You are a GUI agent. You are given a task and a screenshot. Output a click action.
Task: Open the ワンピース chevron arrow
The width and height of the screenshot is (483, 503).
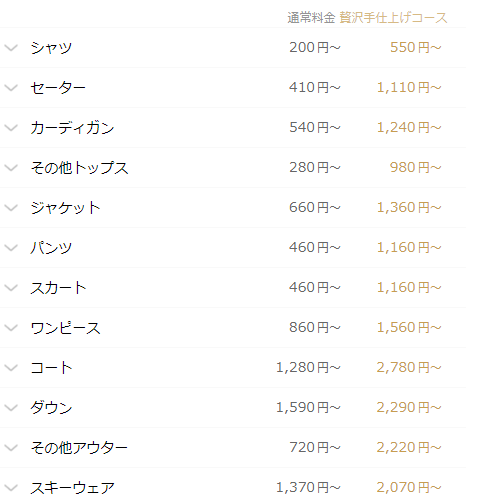11,328
